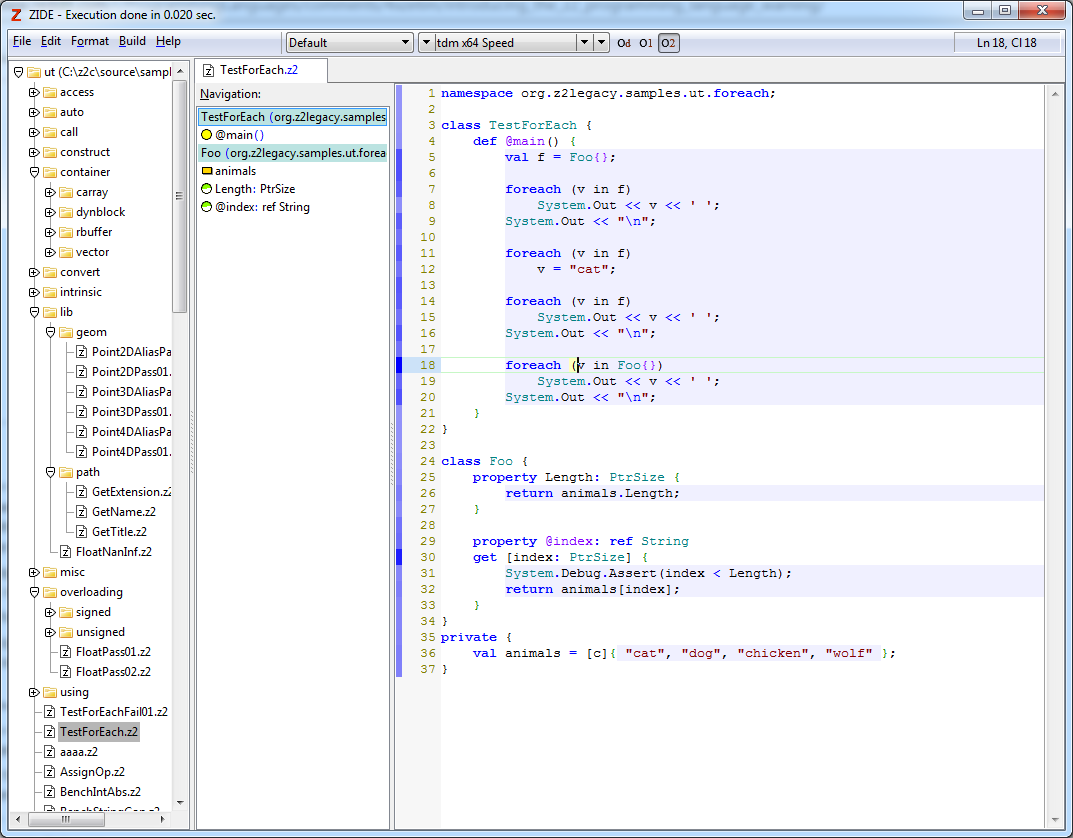Viewport: 1073px width, 838px height.
Task: Open the Format menu
Action: [x=90, y=41]
